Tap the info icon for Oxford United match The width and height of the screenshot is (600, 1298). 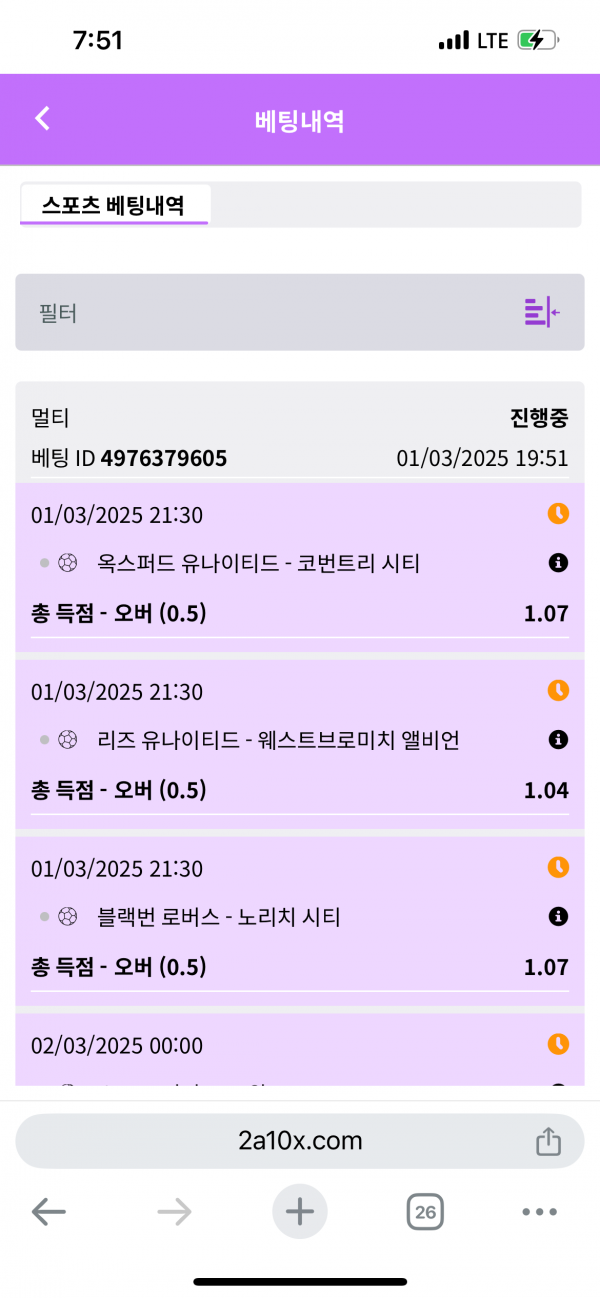click(x=559, y=563)
